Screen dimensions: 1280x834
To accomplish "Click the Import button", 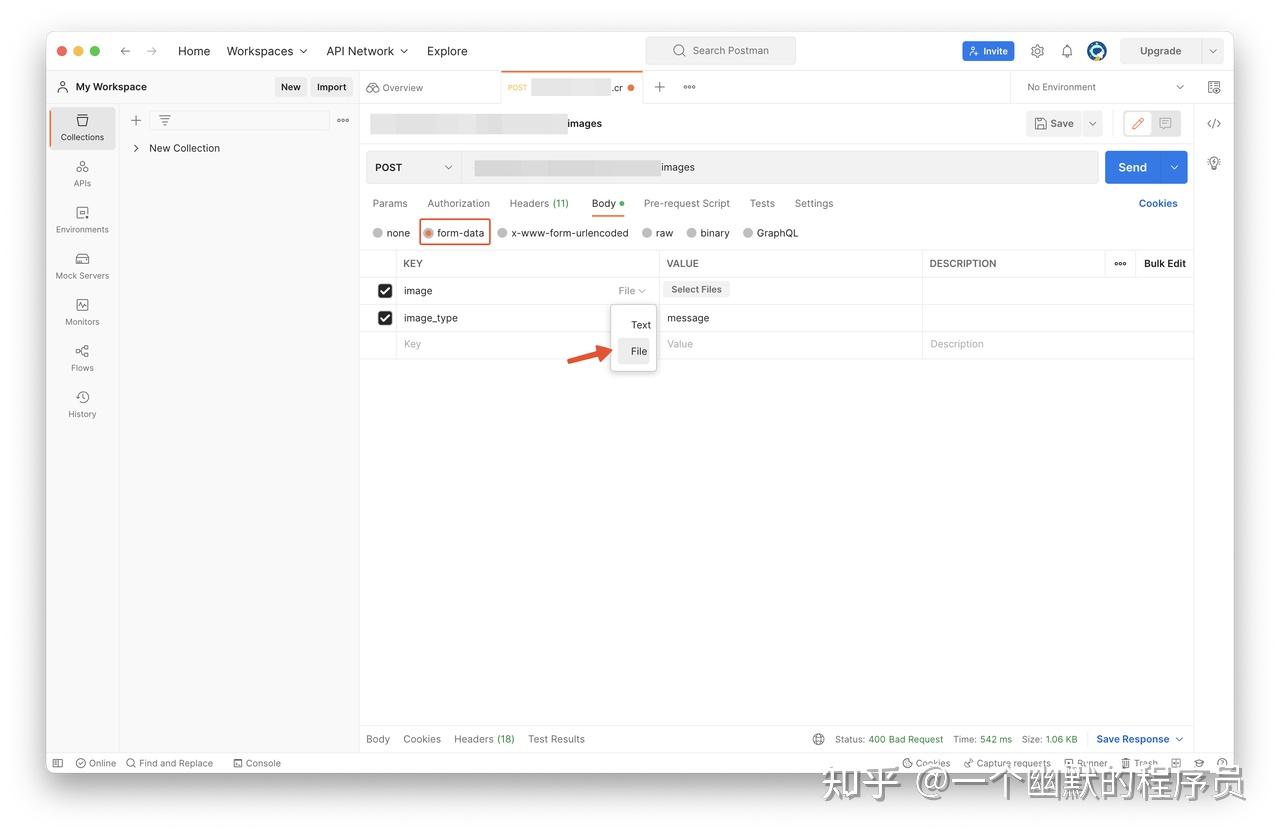I will [x=332, y=87].
